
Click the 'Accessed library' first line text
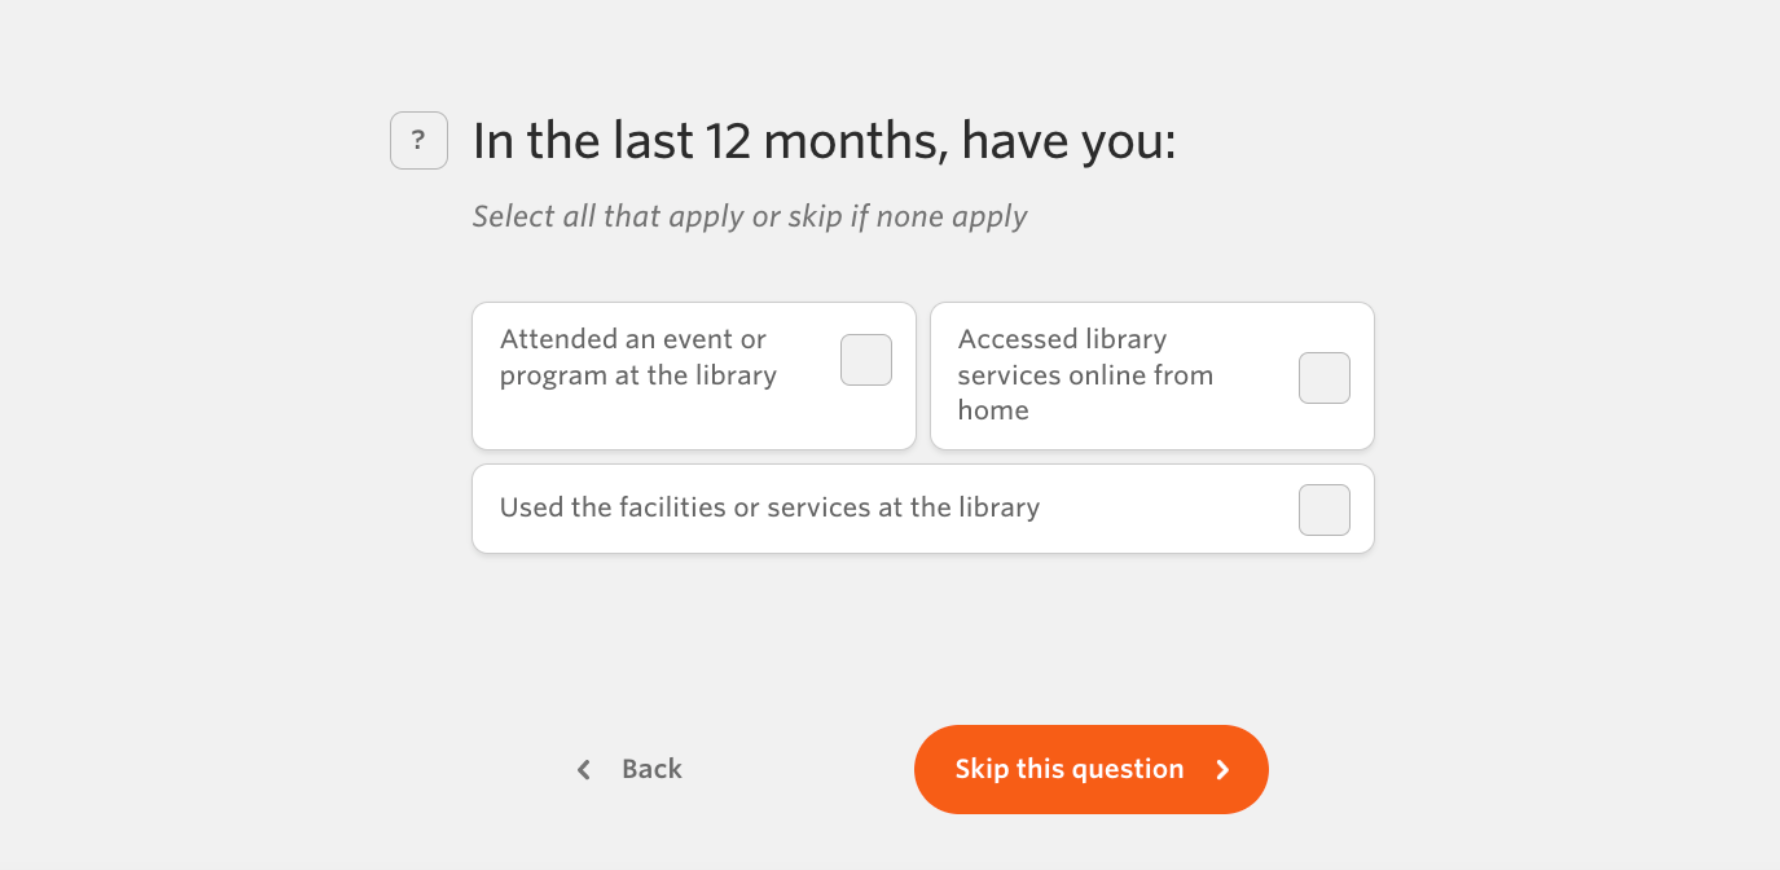pos(1062,340)
